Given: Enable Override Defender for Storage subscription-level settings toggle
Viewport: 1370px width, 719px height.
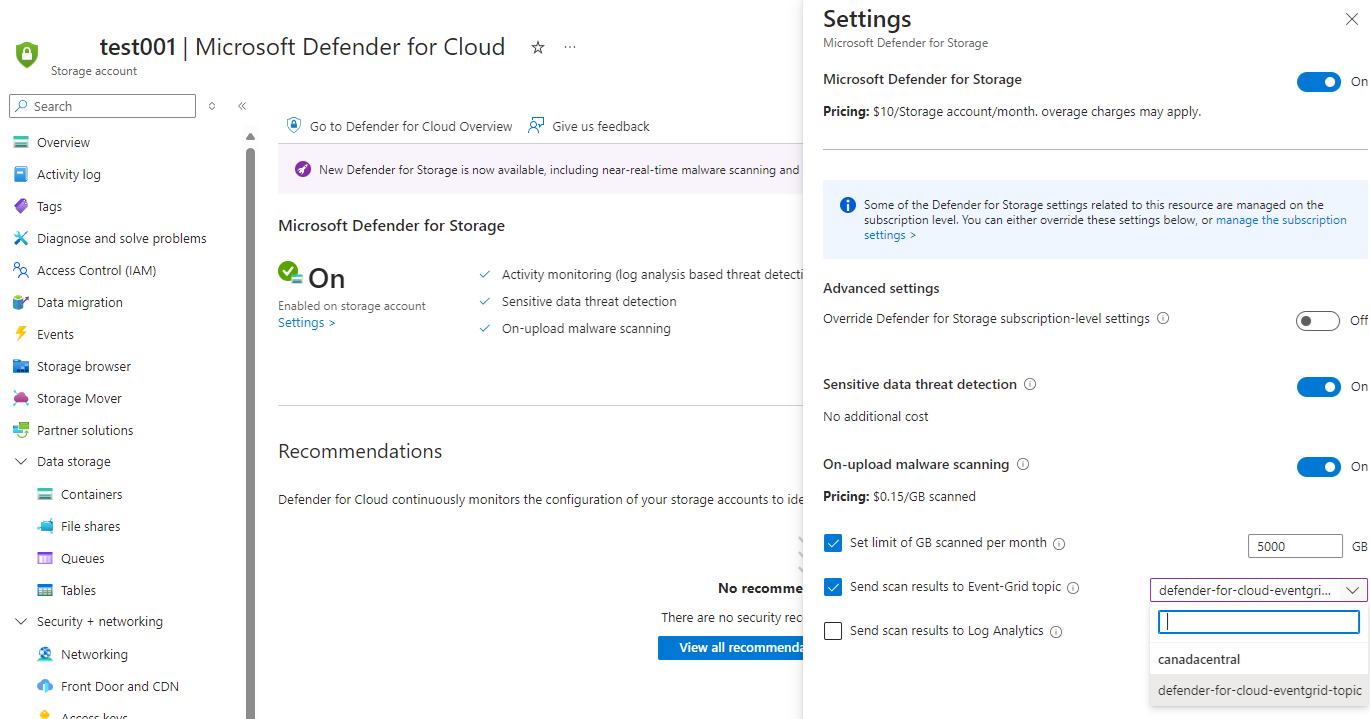Looking at the screenshot, I should [x=1318, y=321].
